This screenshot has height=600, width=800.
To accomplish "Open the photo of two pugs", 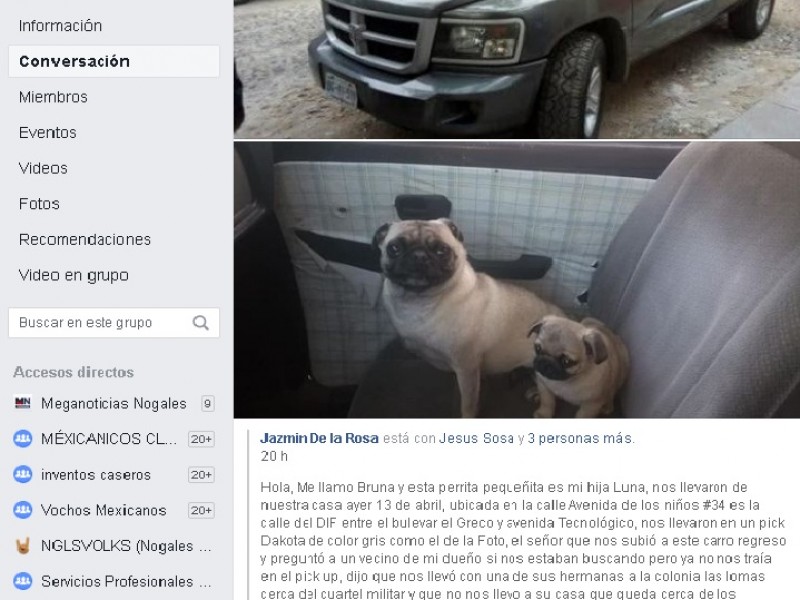I will 517,280.
